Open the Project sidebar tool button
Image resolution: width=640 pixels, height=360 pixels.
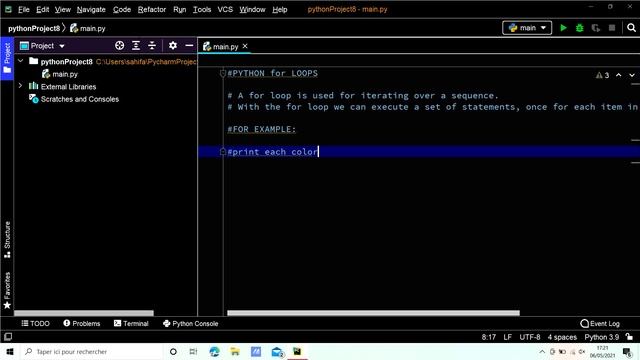[7, 58]
